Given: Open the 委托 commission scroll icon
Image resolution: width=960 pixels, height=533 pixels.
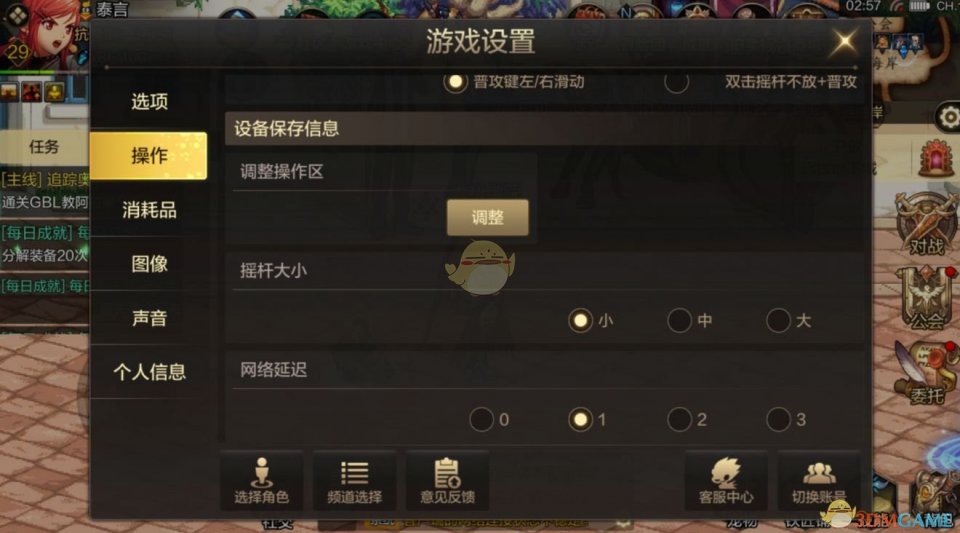Looking at the screenshot, I should (x=925, y=373).
